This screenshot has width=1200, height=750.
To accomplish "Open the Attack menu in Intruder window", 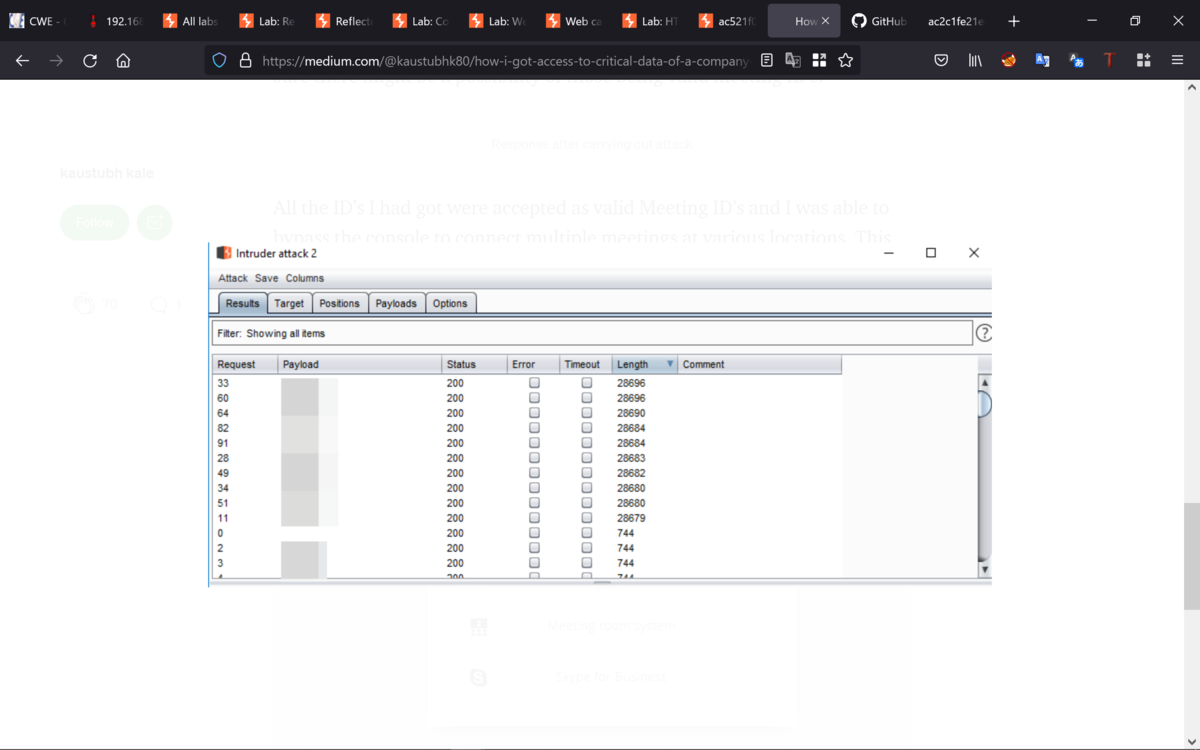I will pyautogui.click(x=233, y=278).
